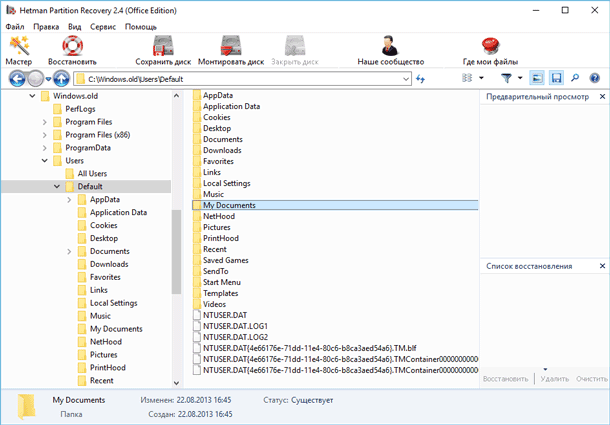Refresh the current folder view
The width and height of the screenshot is (610, 425).
421,79
